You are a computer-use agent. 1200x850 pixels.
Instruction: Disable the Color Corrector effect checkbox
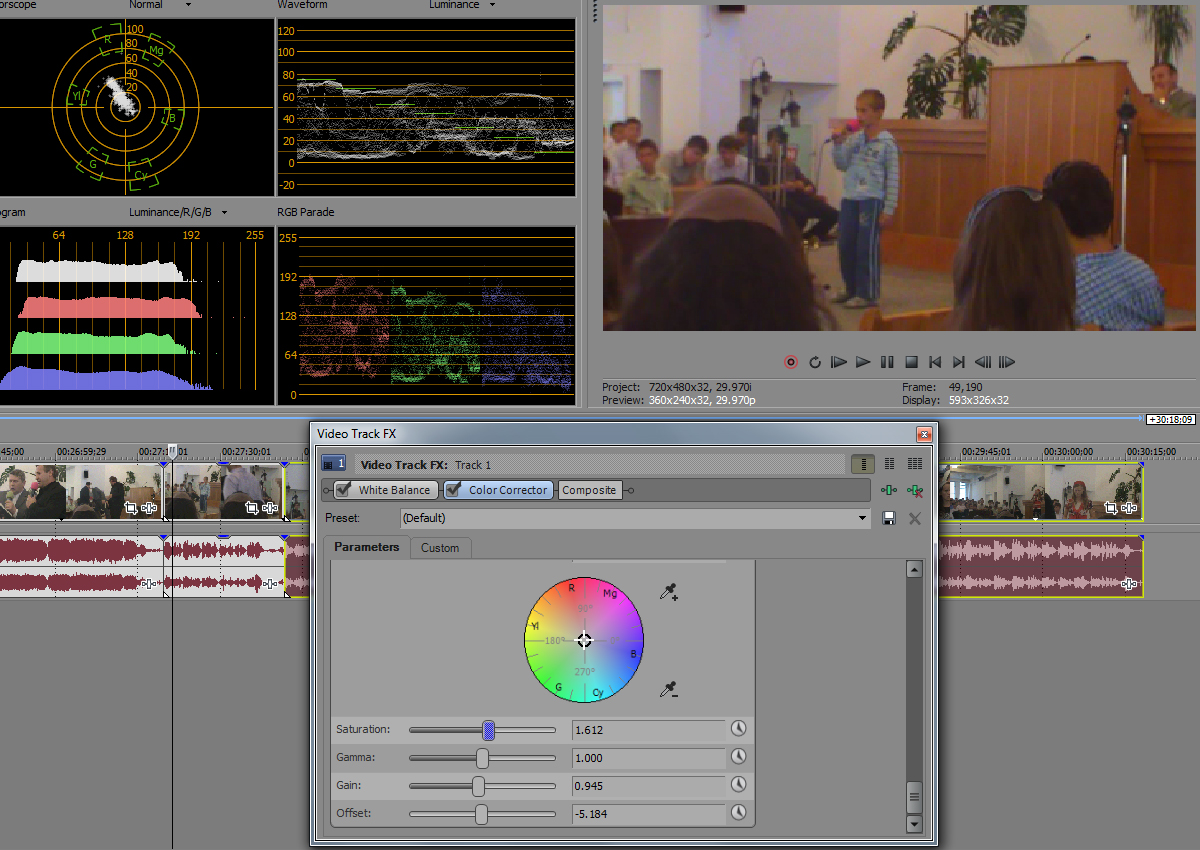[x=454, y=490]
